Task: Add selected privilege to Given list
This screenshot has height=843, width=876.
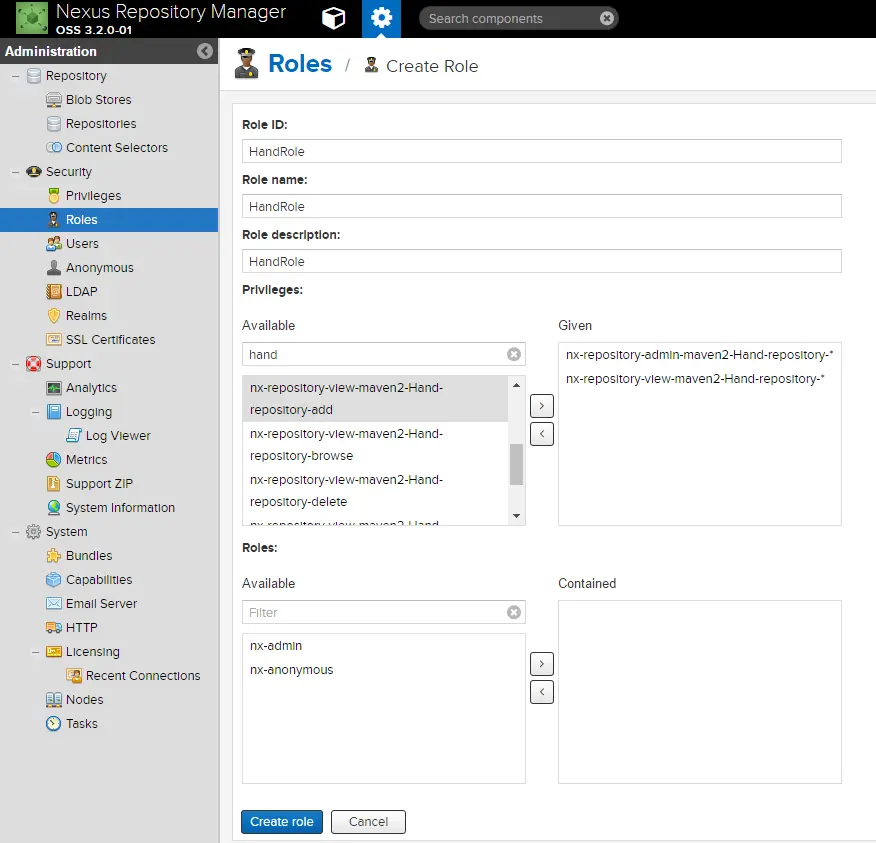Action: 541,406
